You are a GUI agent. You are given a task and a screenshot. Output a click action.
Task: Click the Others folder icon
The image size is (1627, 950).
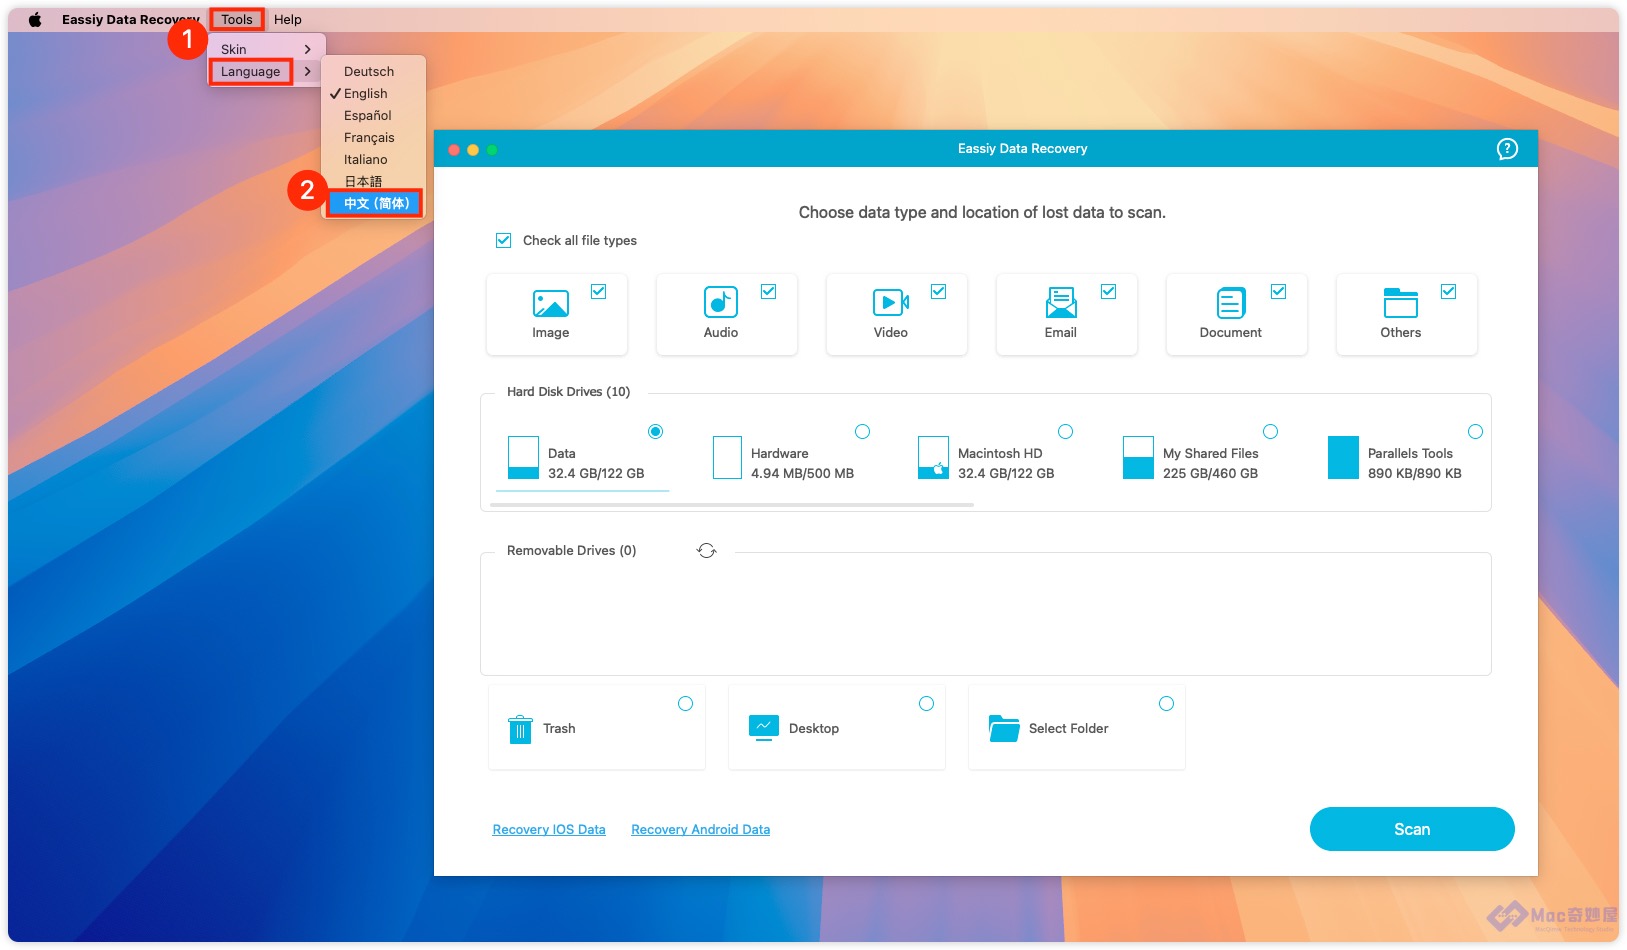click(1401, 302)
